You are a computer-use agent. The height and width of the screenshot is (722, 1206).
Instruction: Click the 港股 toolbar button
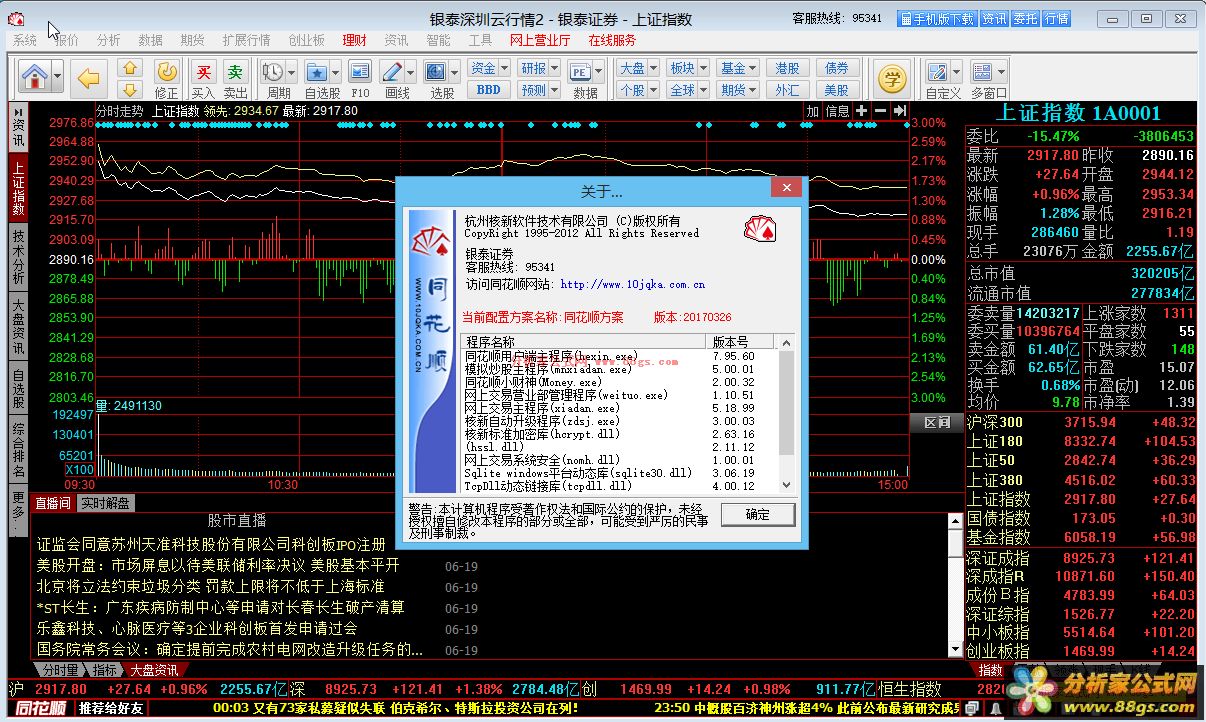(x=787, y=68)
